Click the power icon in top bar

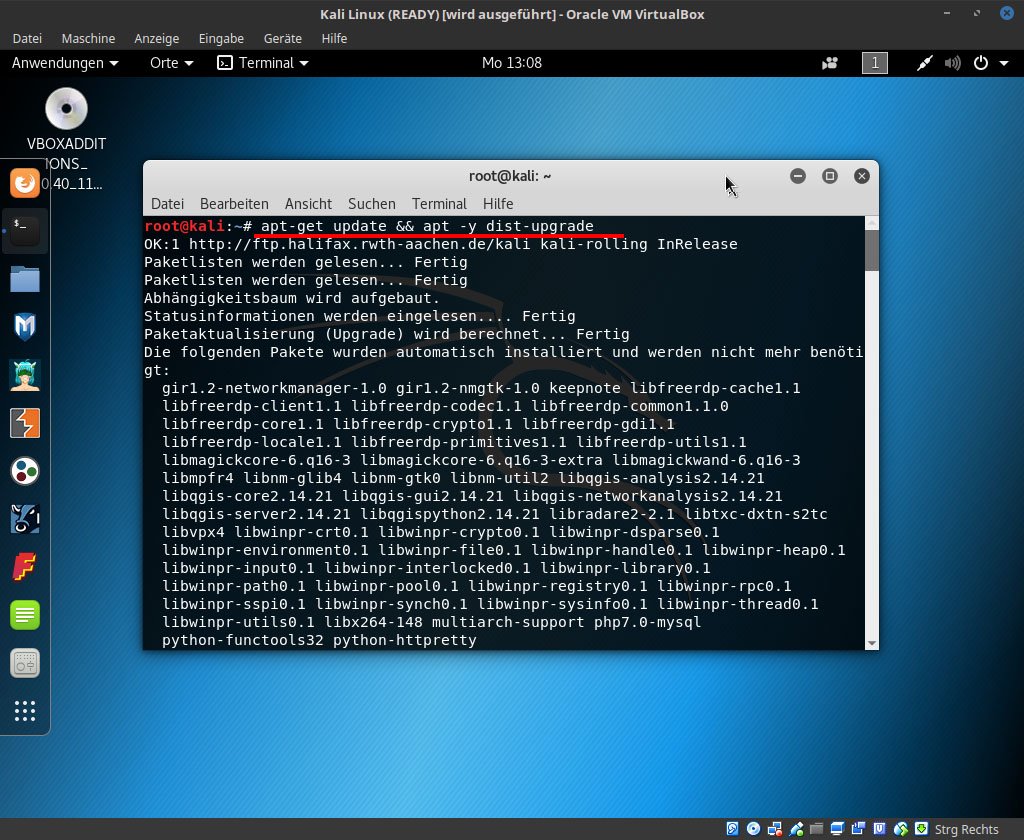point(981,63)
